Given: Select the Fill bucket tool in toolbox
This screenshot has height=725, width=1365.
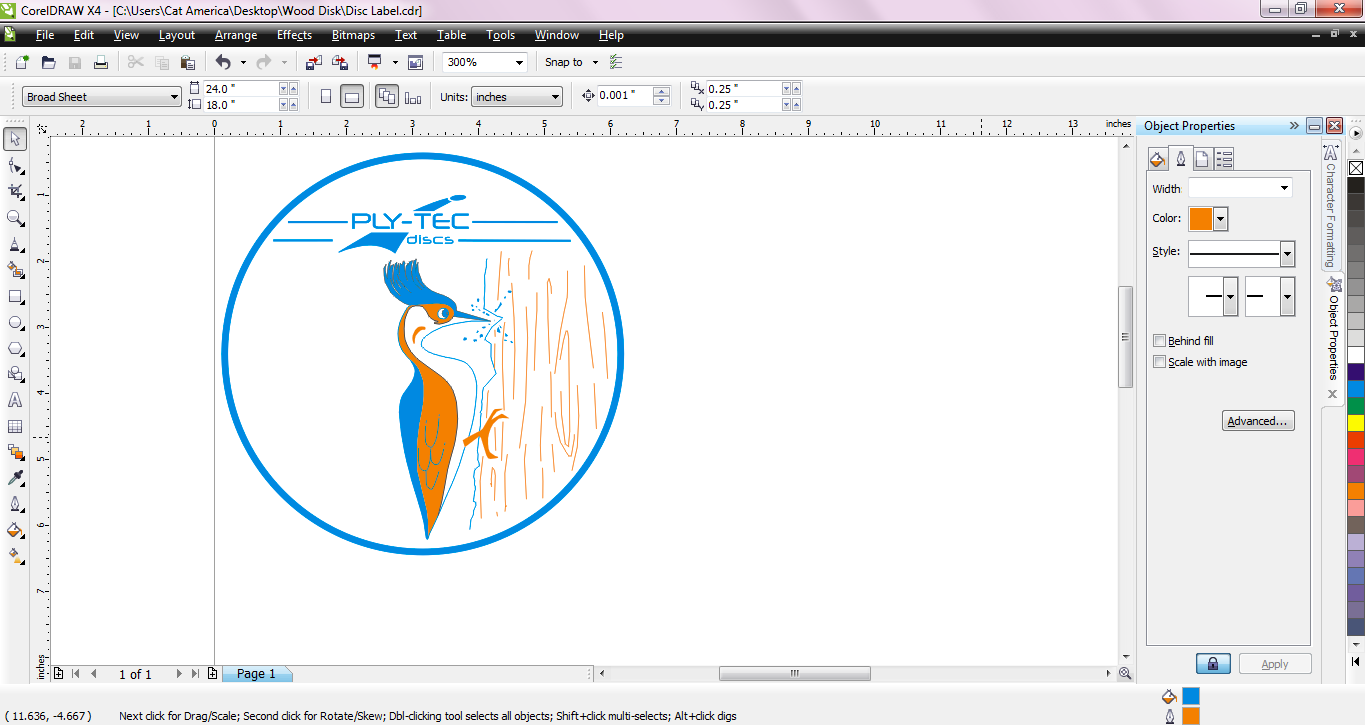Looking at the screenshot, I should coord(15,530).
